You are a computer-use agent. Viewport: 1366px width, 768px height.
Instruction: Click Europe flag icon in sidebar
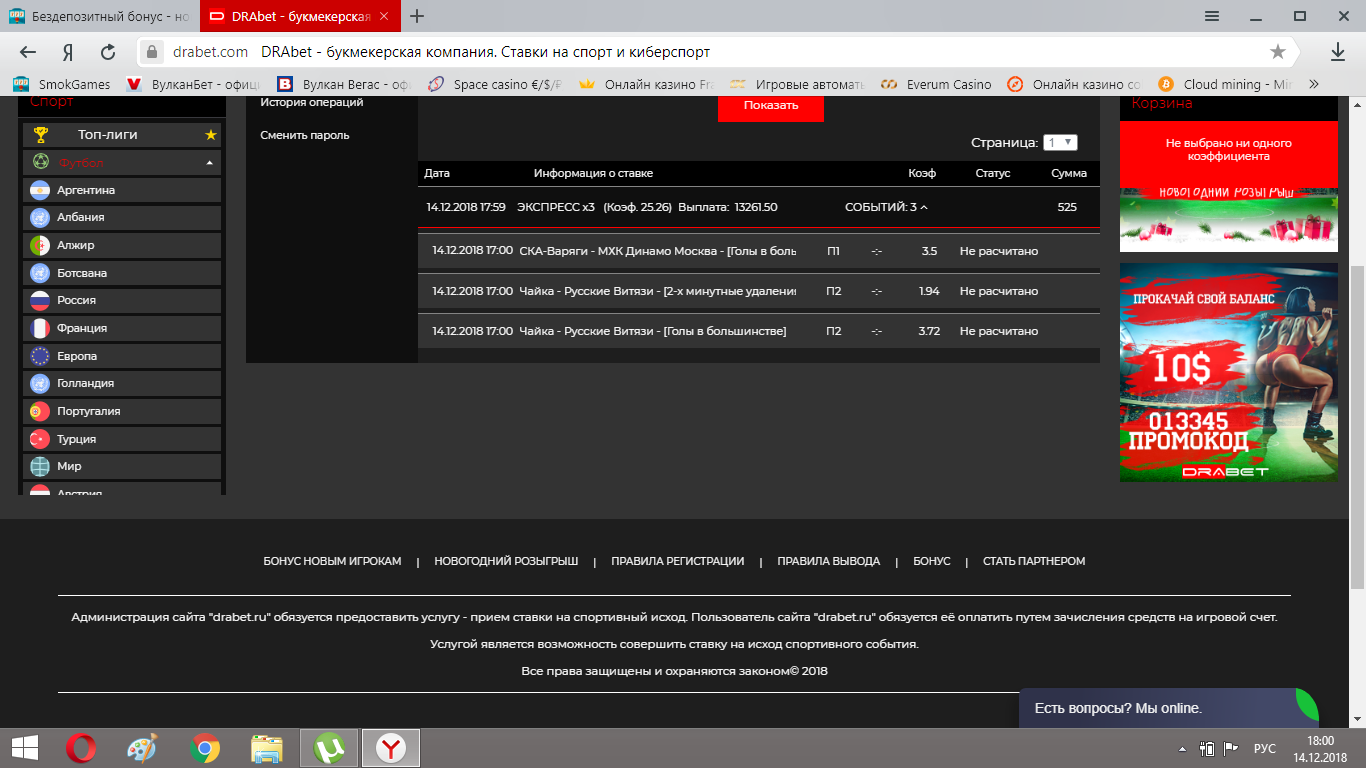(40, 356)
